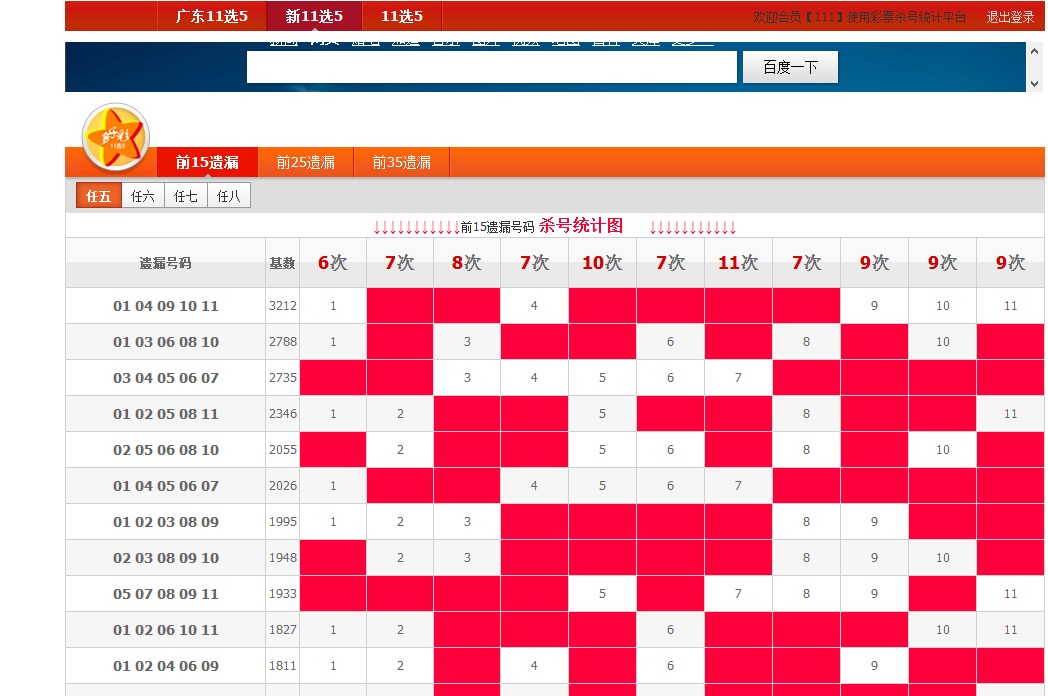Switch to the 任七 option
Viewport: 1048px width, 696px height.
click(185, 196)
